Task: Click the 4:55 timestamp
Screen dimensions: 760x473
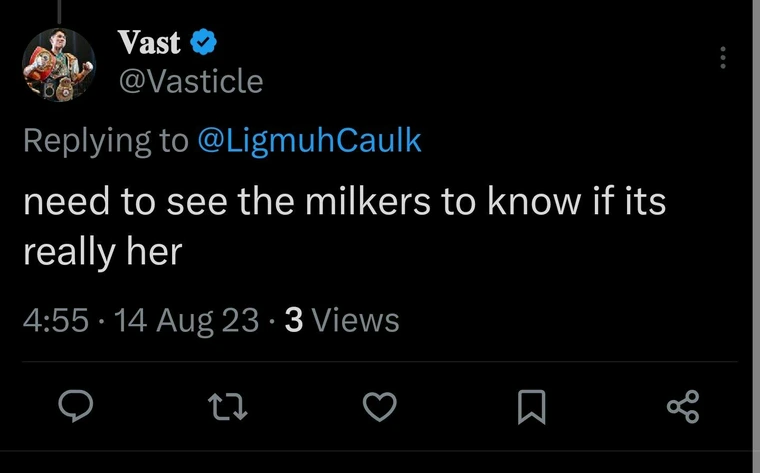Action: pyautogui.click(x=56, y=320)
